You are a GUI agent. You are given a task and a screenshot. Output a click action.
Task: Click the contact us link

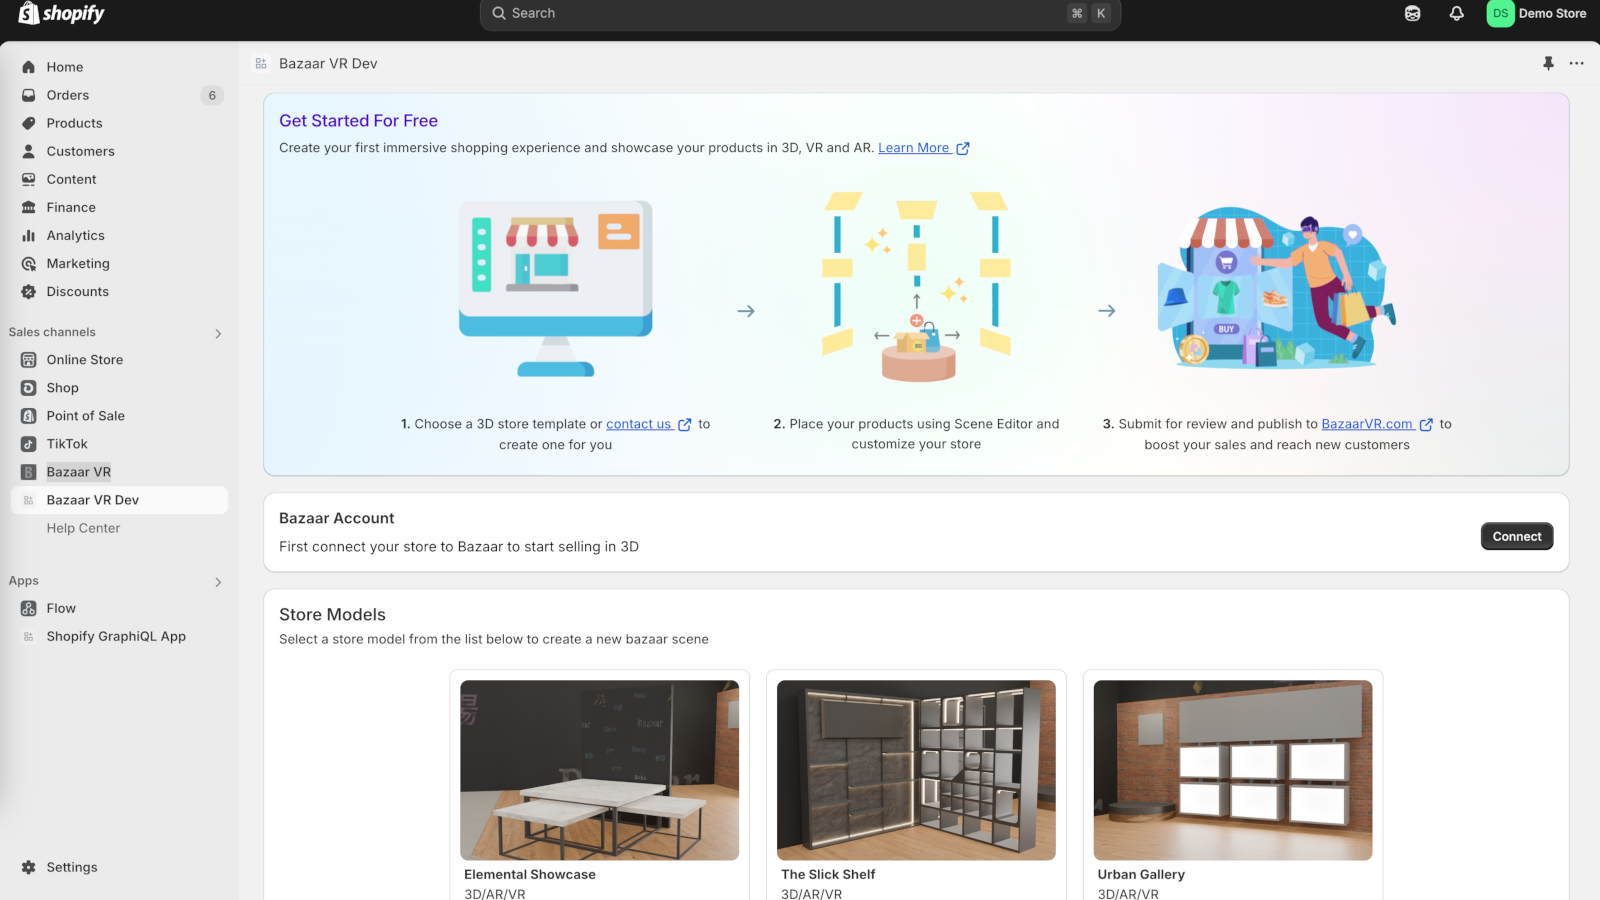[x=648, y=424]
